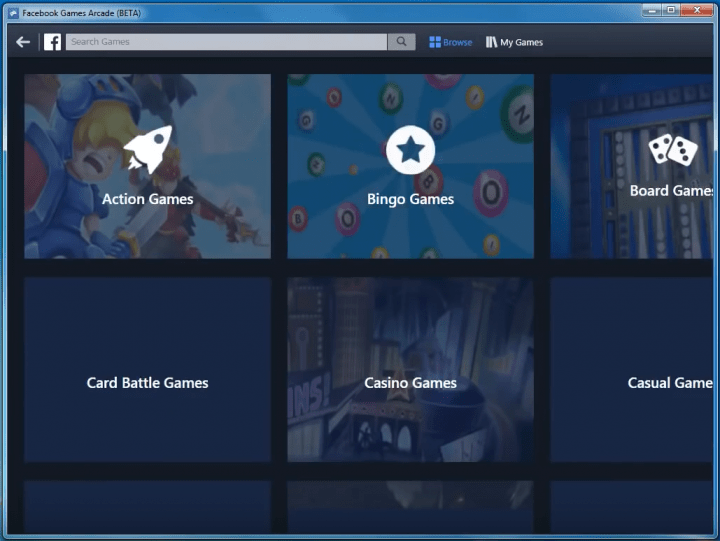Open the Casino Games tile
The height and width of the screenshot is (541, 720).
click(411, 369)
